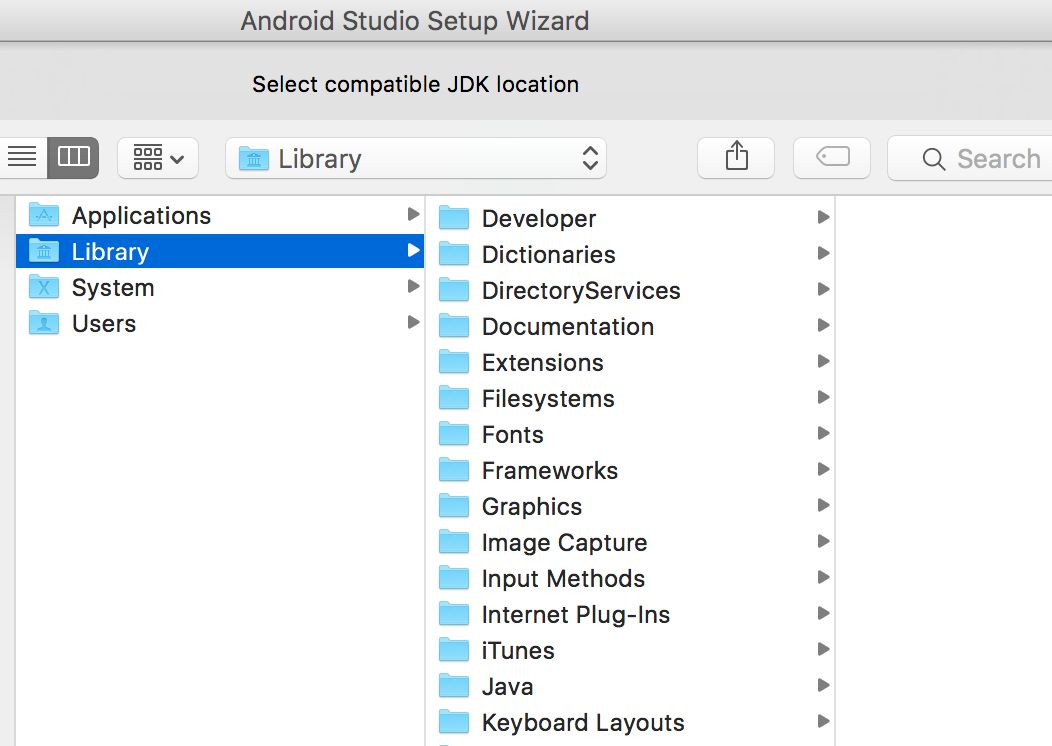Expand the Graphics folder arrow
The height and width of the screenshot is (746, 1052).
tap(823, 505)
